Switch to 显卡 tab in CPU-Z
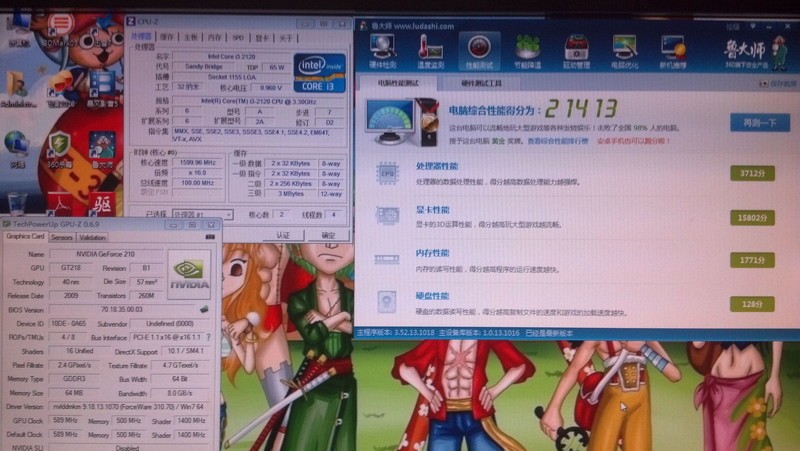 pos(262,37)
